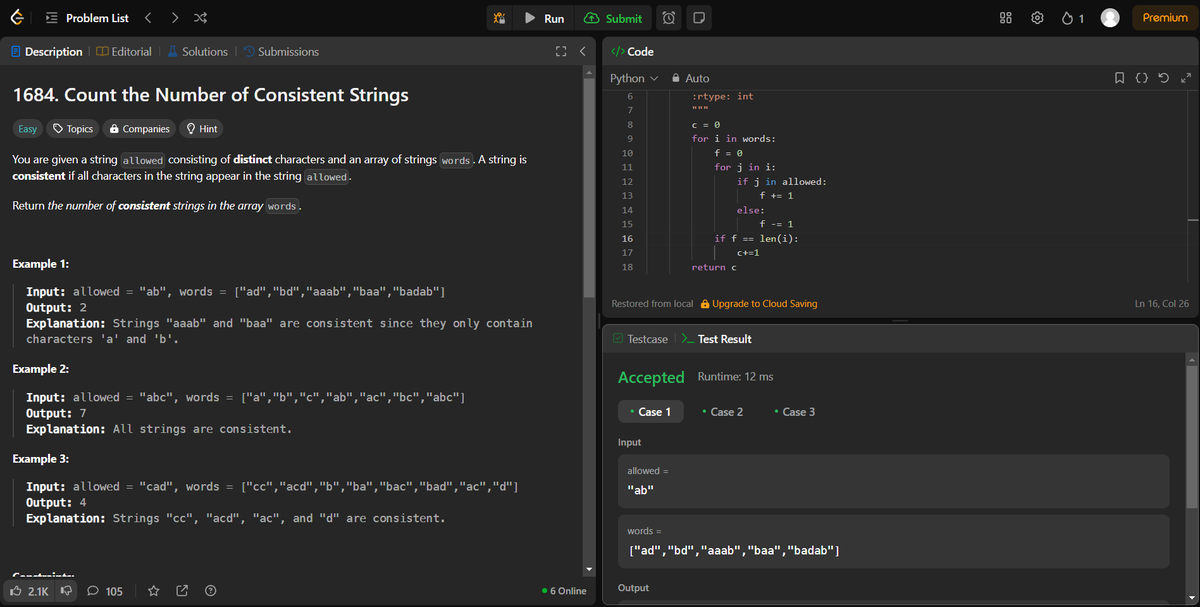Click the debugger bug icon
This screenshot has width=1200, height=607.
pos(501,18)
